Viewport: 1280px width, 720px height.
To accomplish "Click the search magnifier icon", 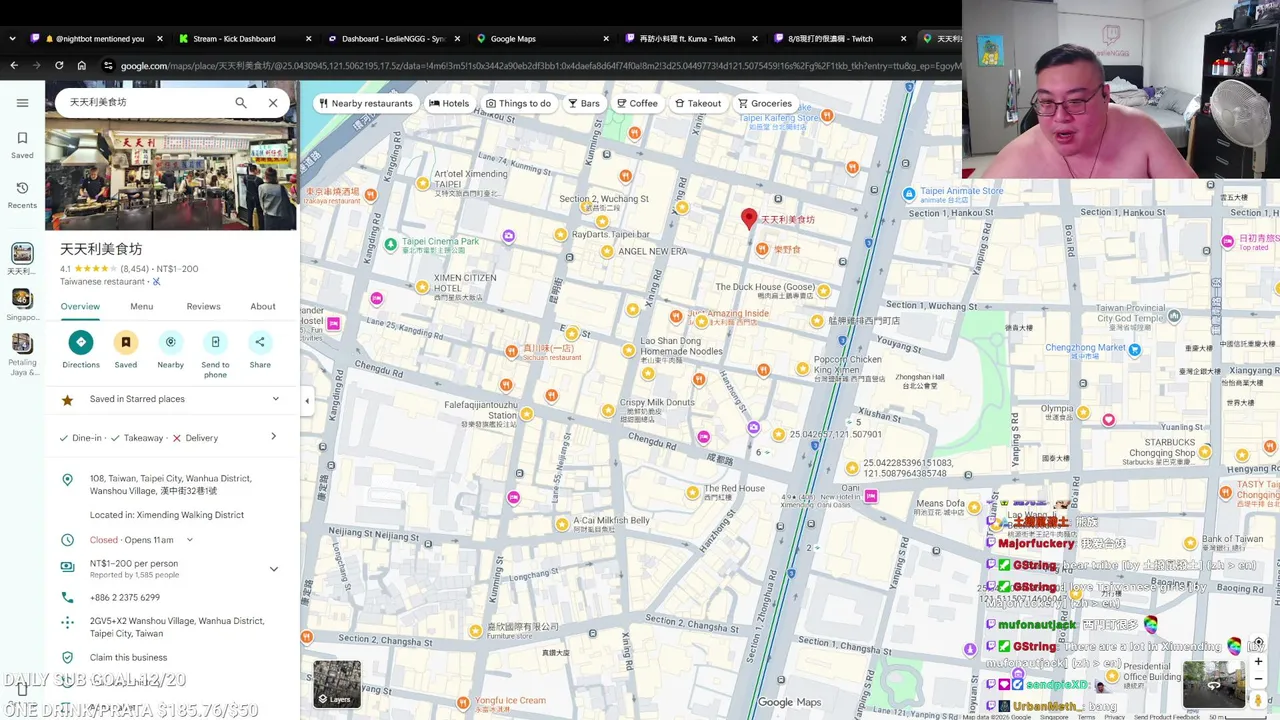I will [241, 102].
